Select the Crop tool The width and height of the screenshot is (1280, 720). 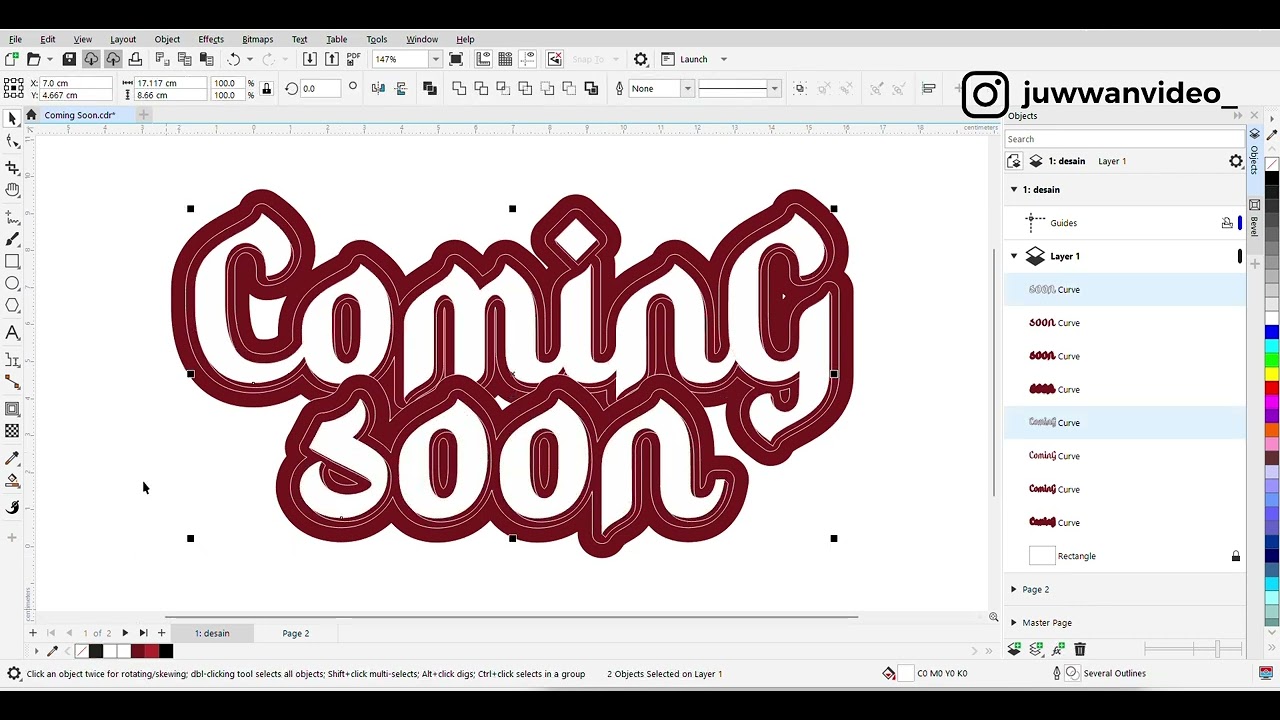pyautogui.click(x=12, y=167)
